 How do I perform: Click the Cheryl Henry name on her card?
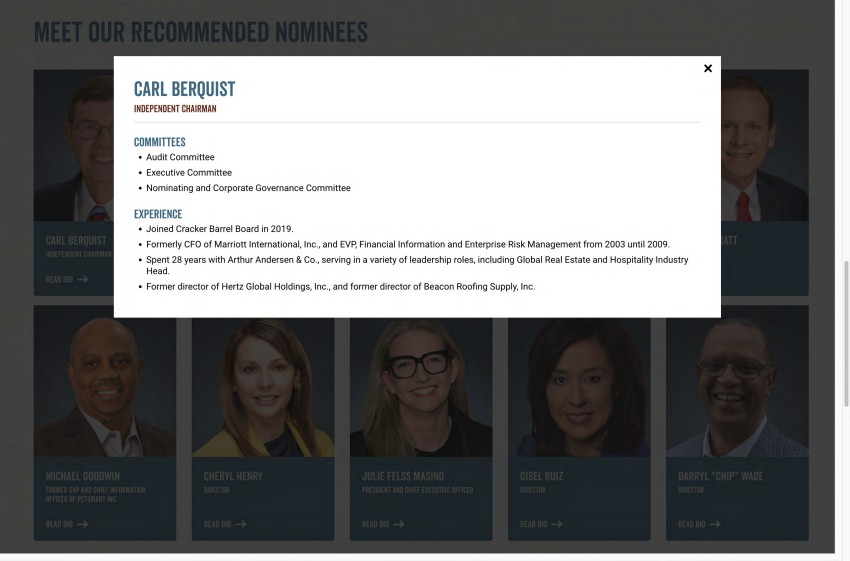(x=233, y=476)
